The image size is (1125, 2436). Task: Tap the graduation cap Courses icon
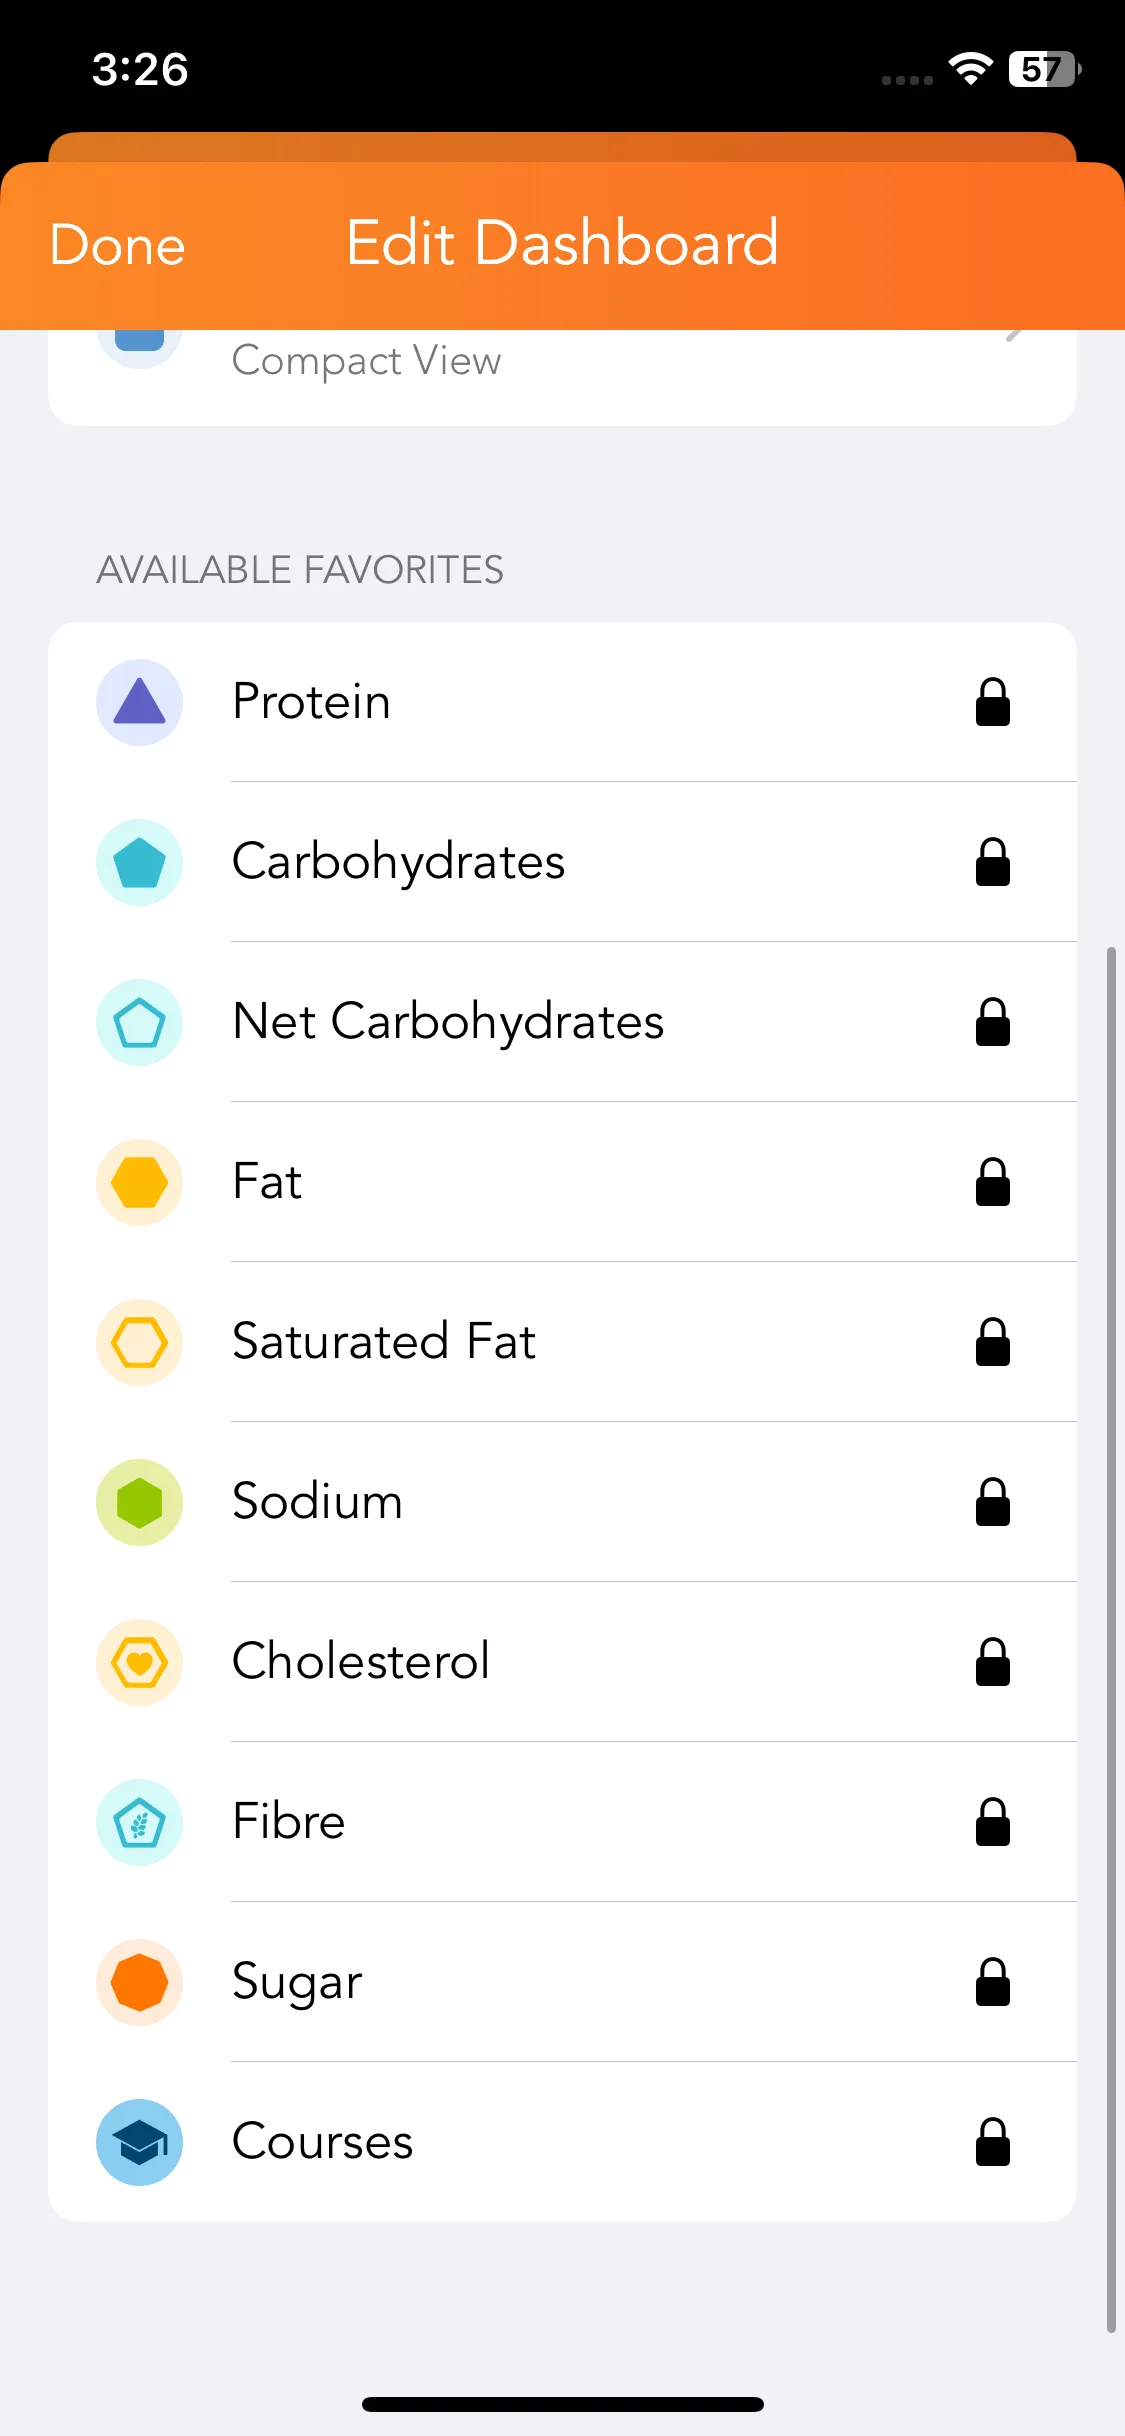pos(139,2142)
